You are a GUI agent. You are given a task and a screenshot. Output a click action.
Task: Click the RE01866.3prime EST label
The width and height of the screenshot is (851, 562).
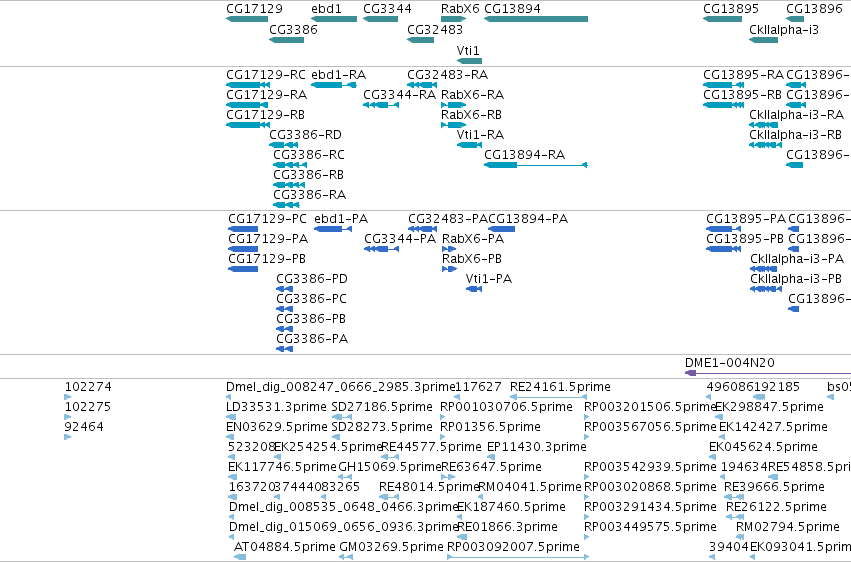[507, 527]
